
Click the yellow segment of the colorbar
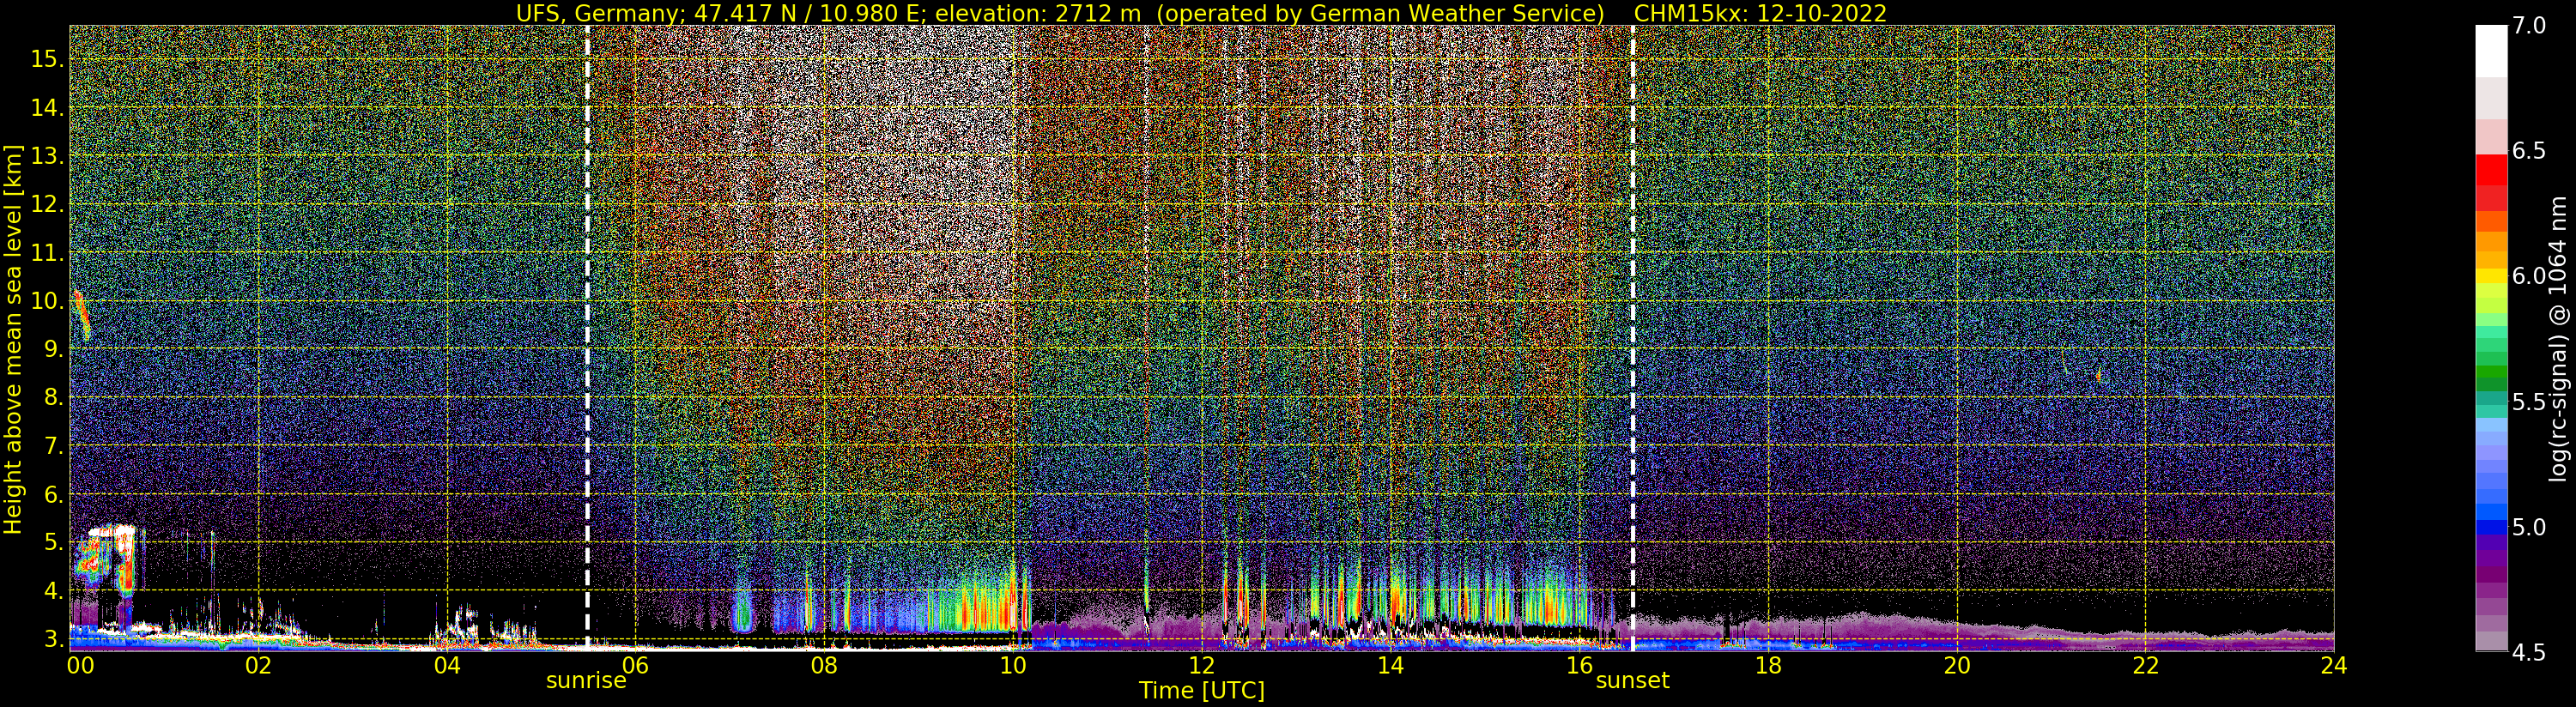[2491, 276]
